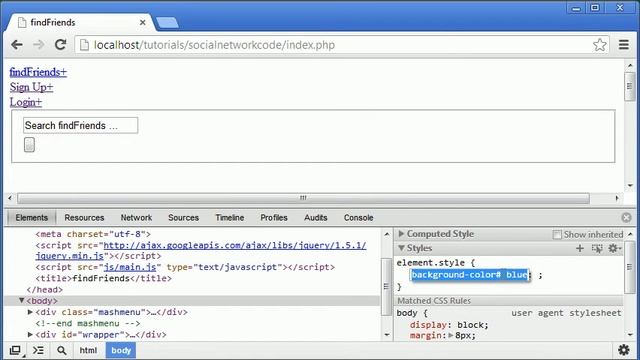The image size is (640, 360).
Task: Open search with magnifier icon
Action: [62, 350]
